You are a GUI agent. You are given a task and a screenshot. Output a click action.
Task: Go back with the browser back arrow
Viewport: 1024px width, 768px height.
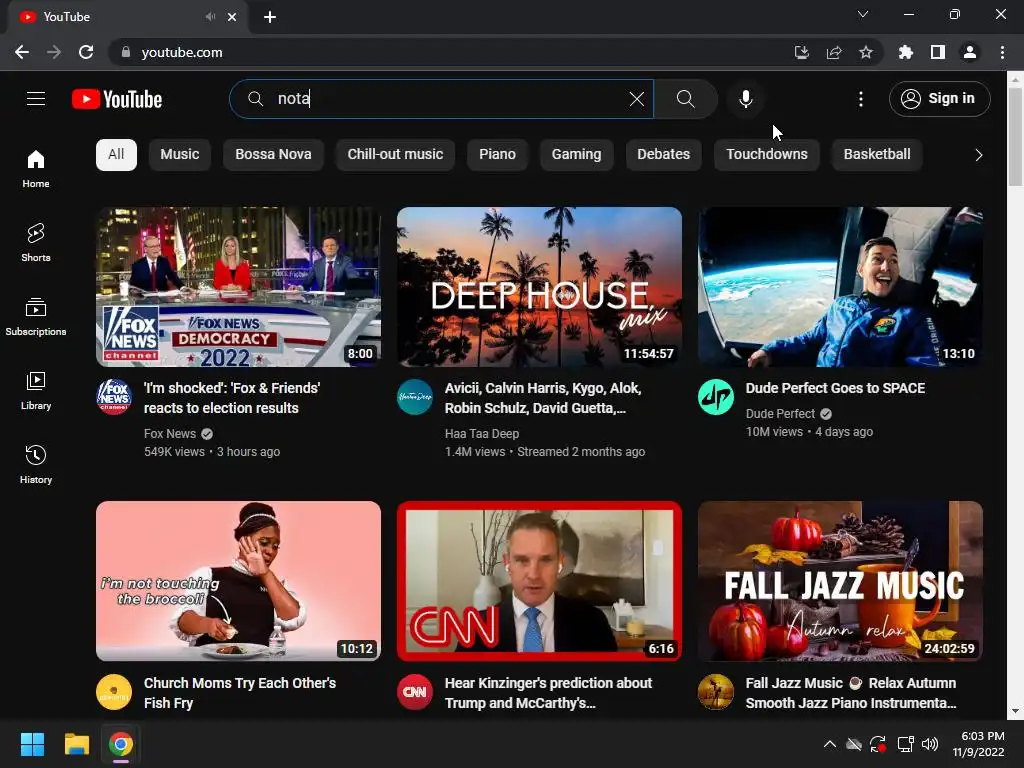[x=22, y=52]
